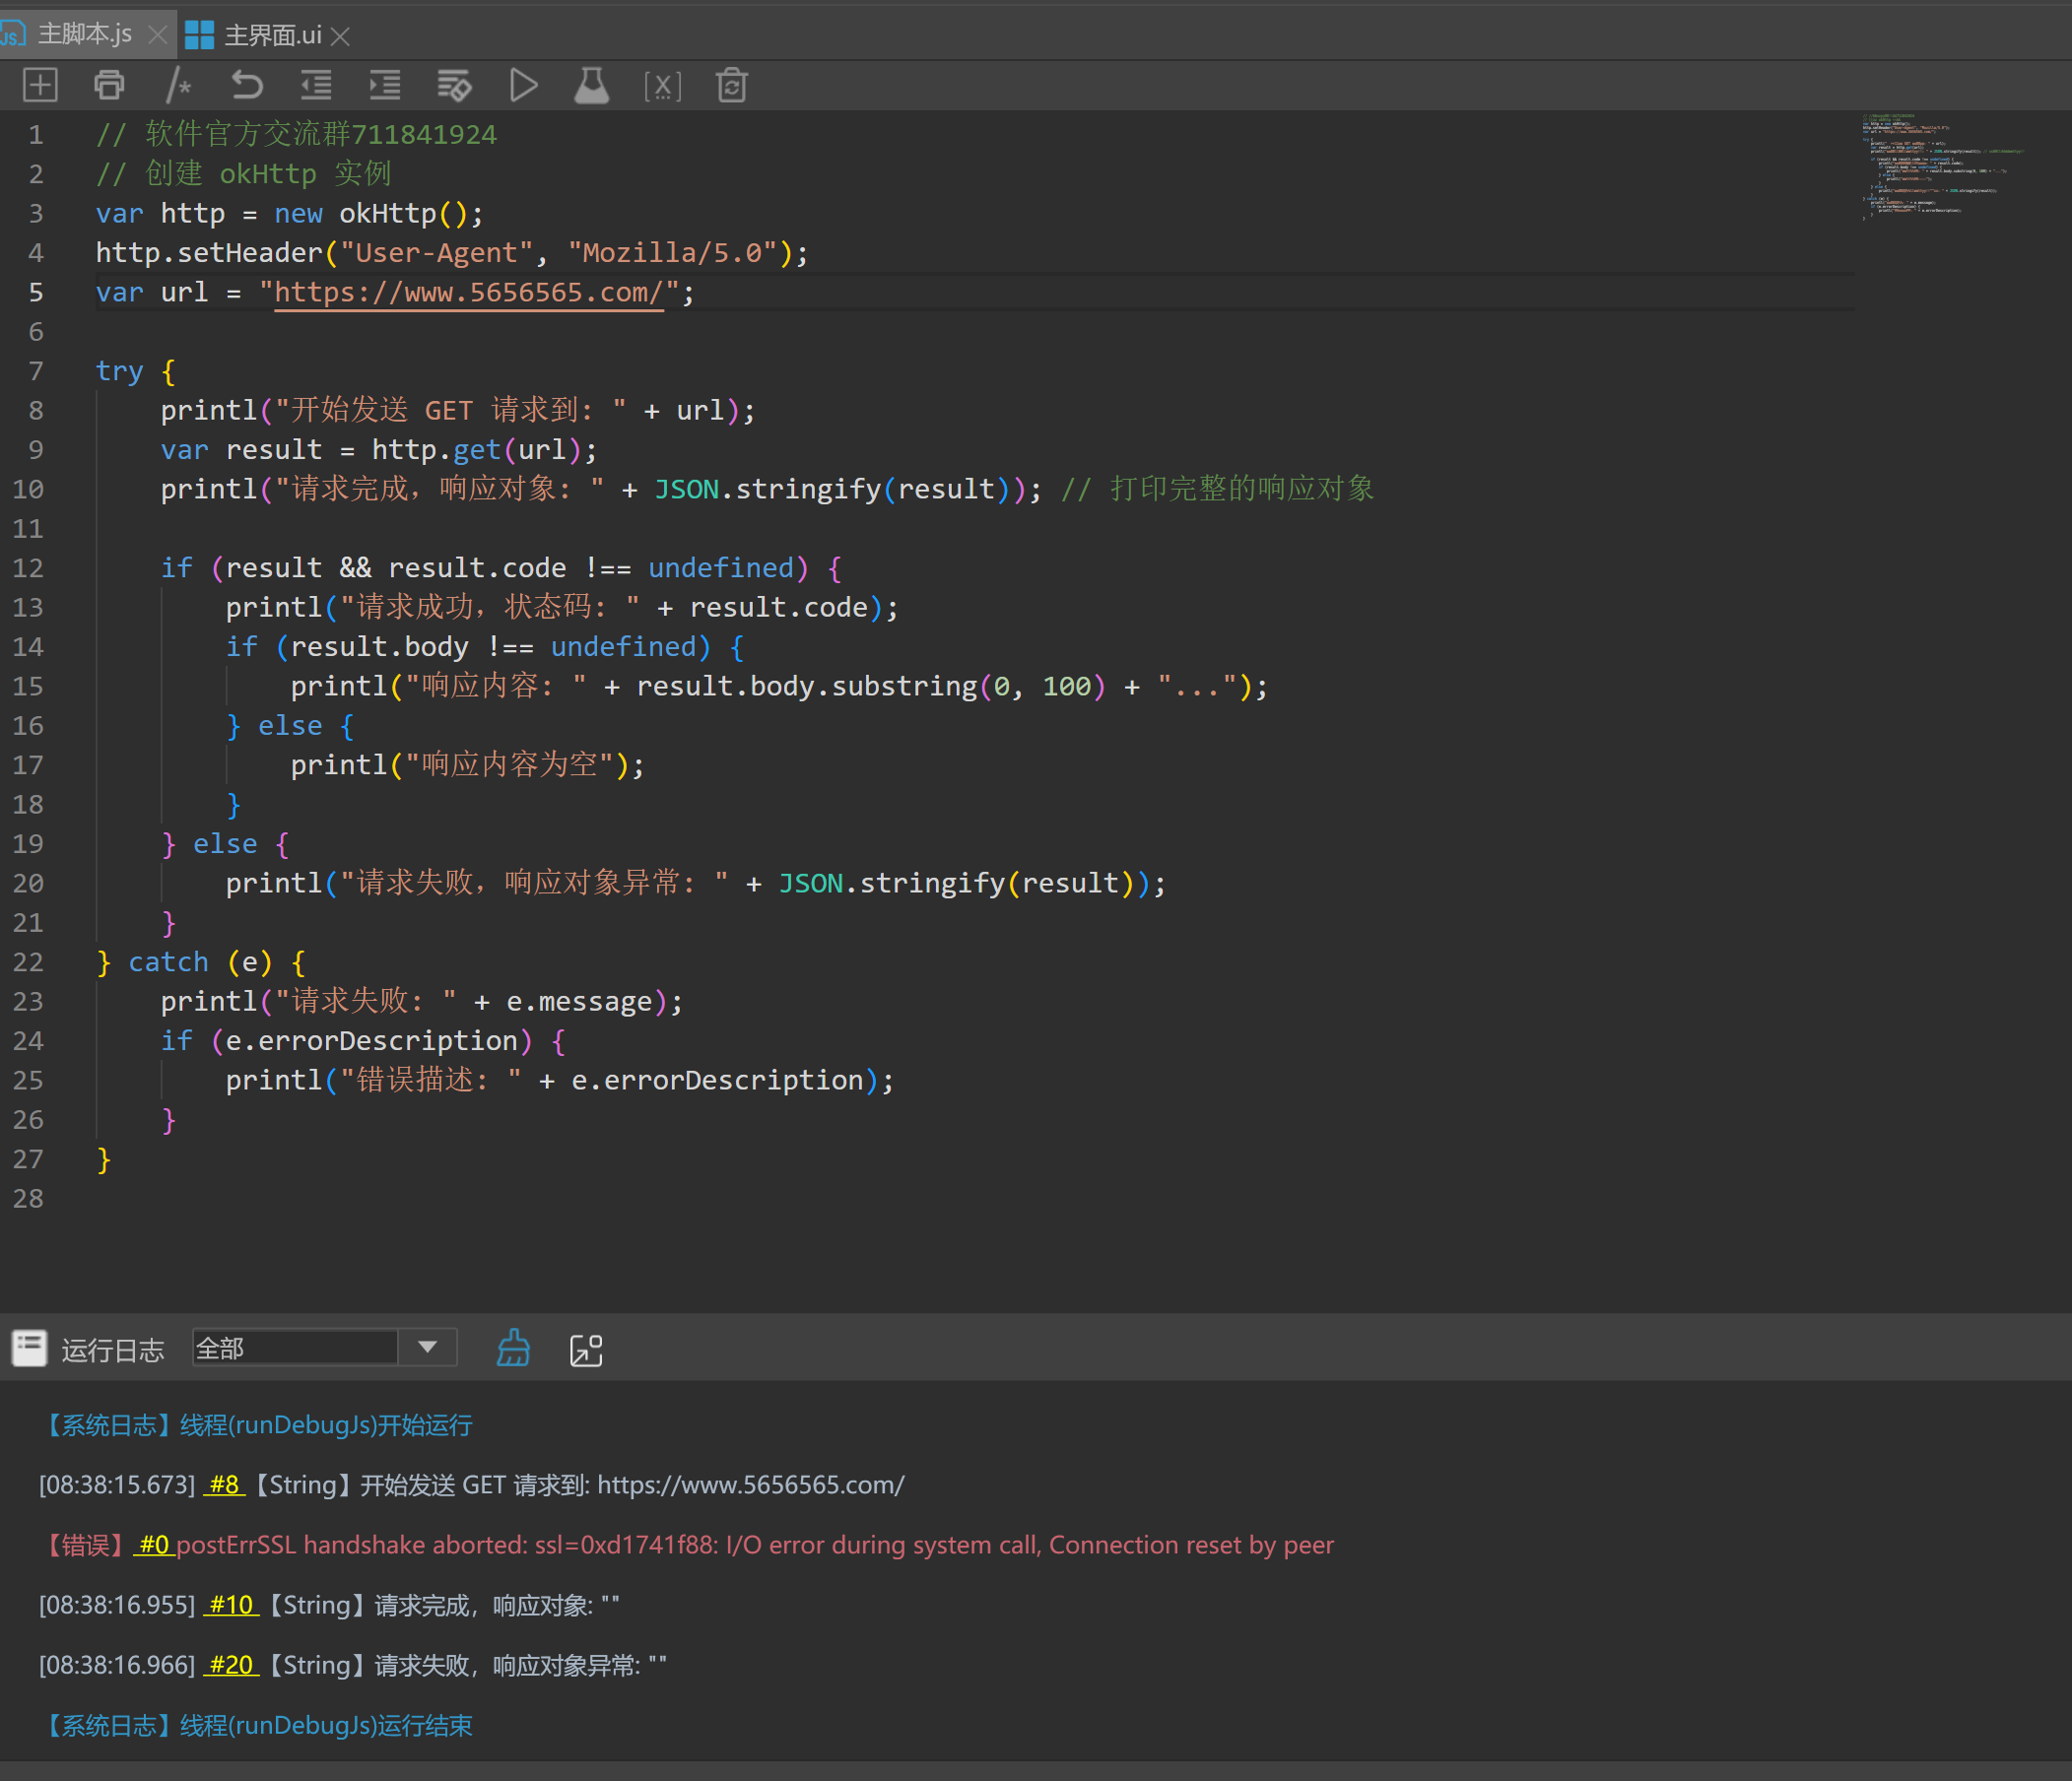Click the add new file plus icon
Image resolution: width=2072 pixels, height=1781 pixels.
[40, 85]
